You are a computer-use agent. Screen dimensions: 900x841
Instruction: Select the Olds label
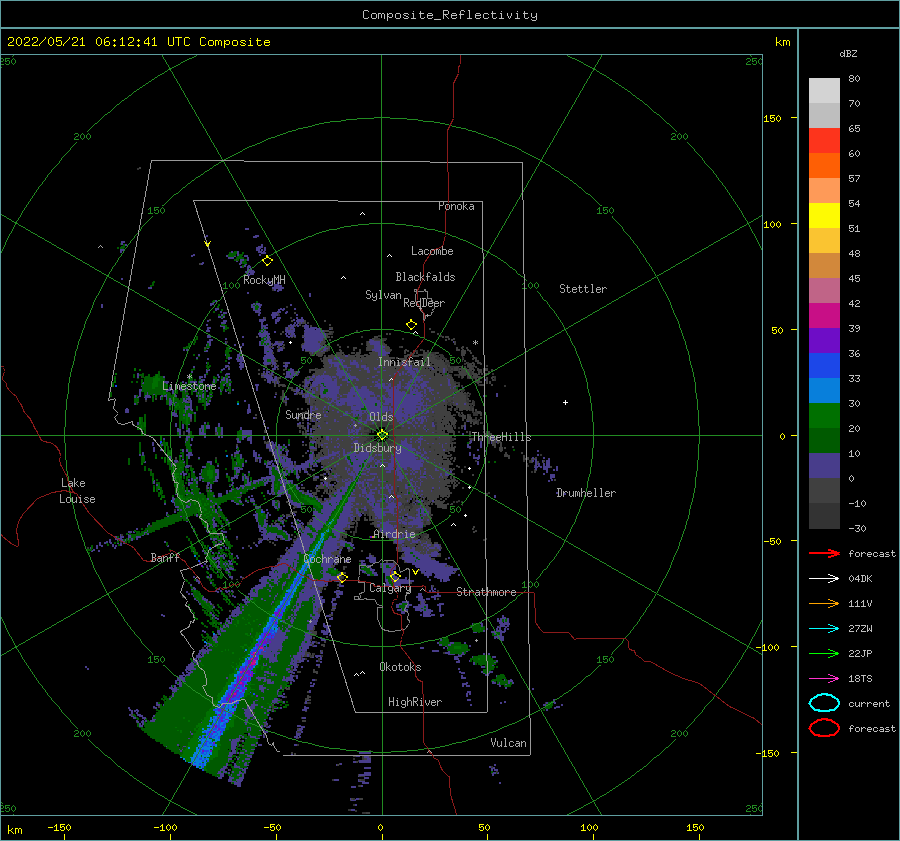(381, 417)
